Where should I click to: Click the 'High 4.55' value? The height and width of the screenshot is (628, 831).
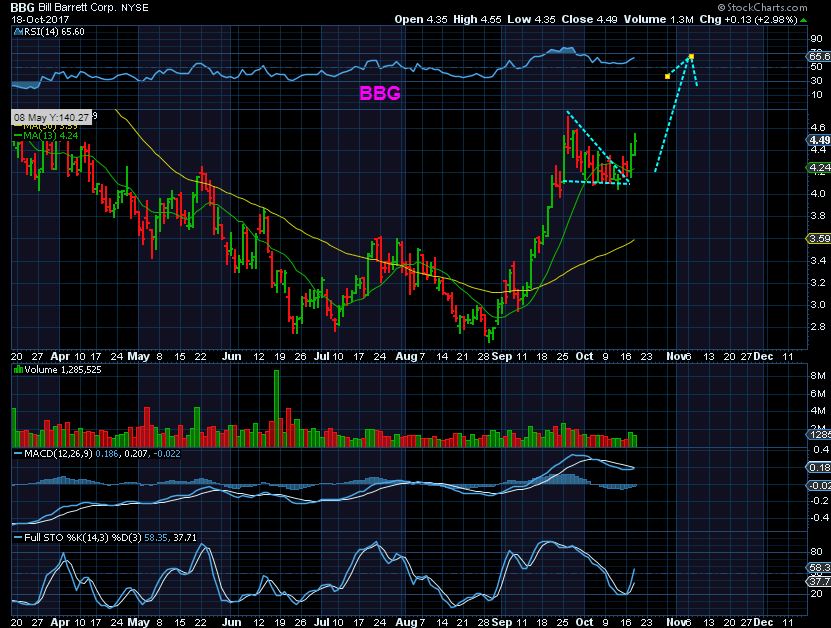point(477,20)
